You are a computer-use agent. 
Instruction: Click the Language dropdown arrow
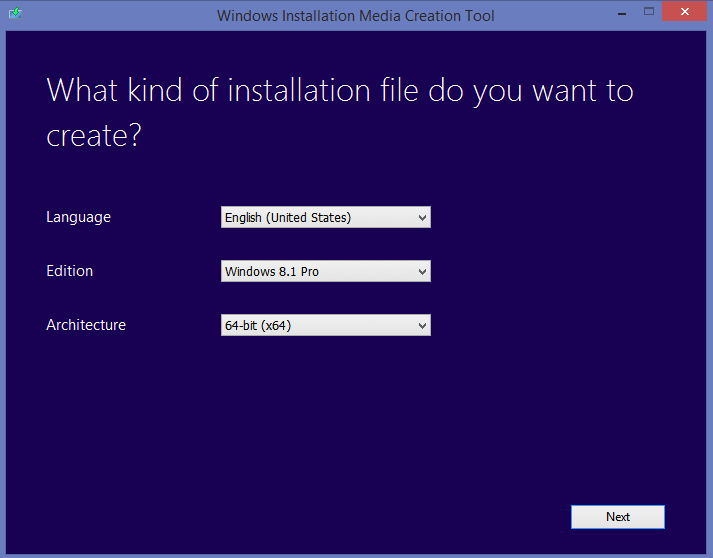pos(422,217)
